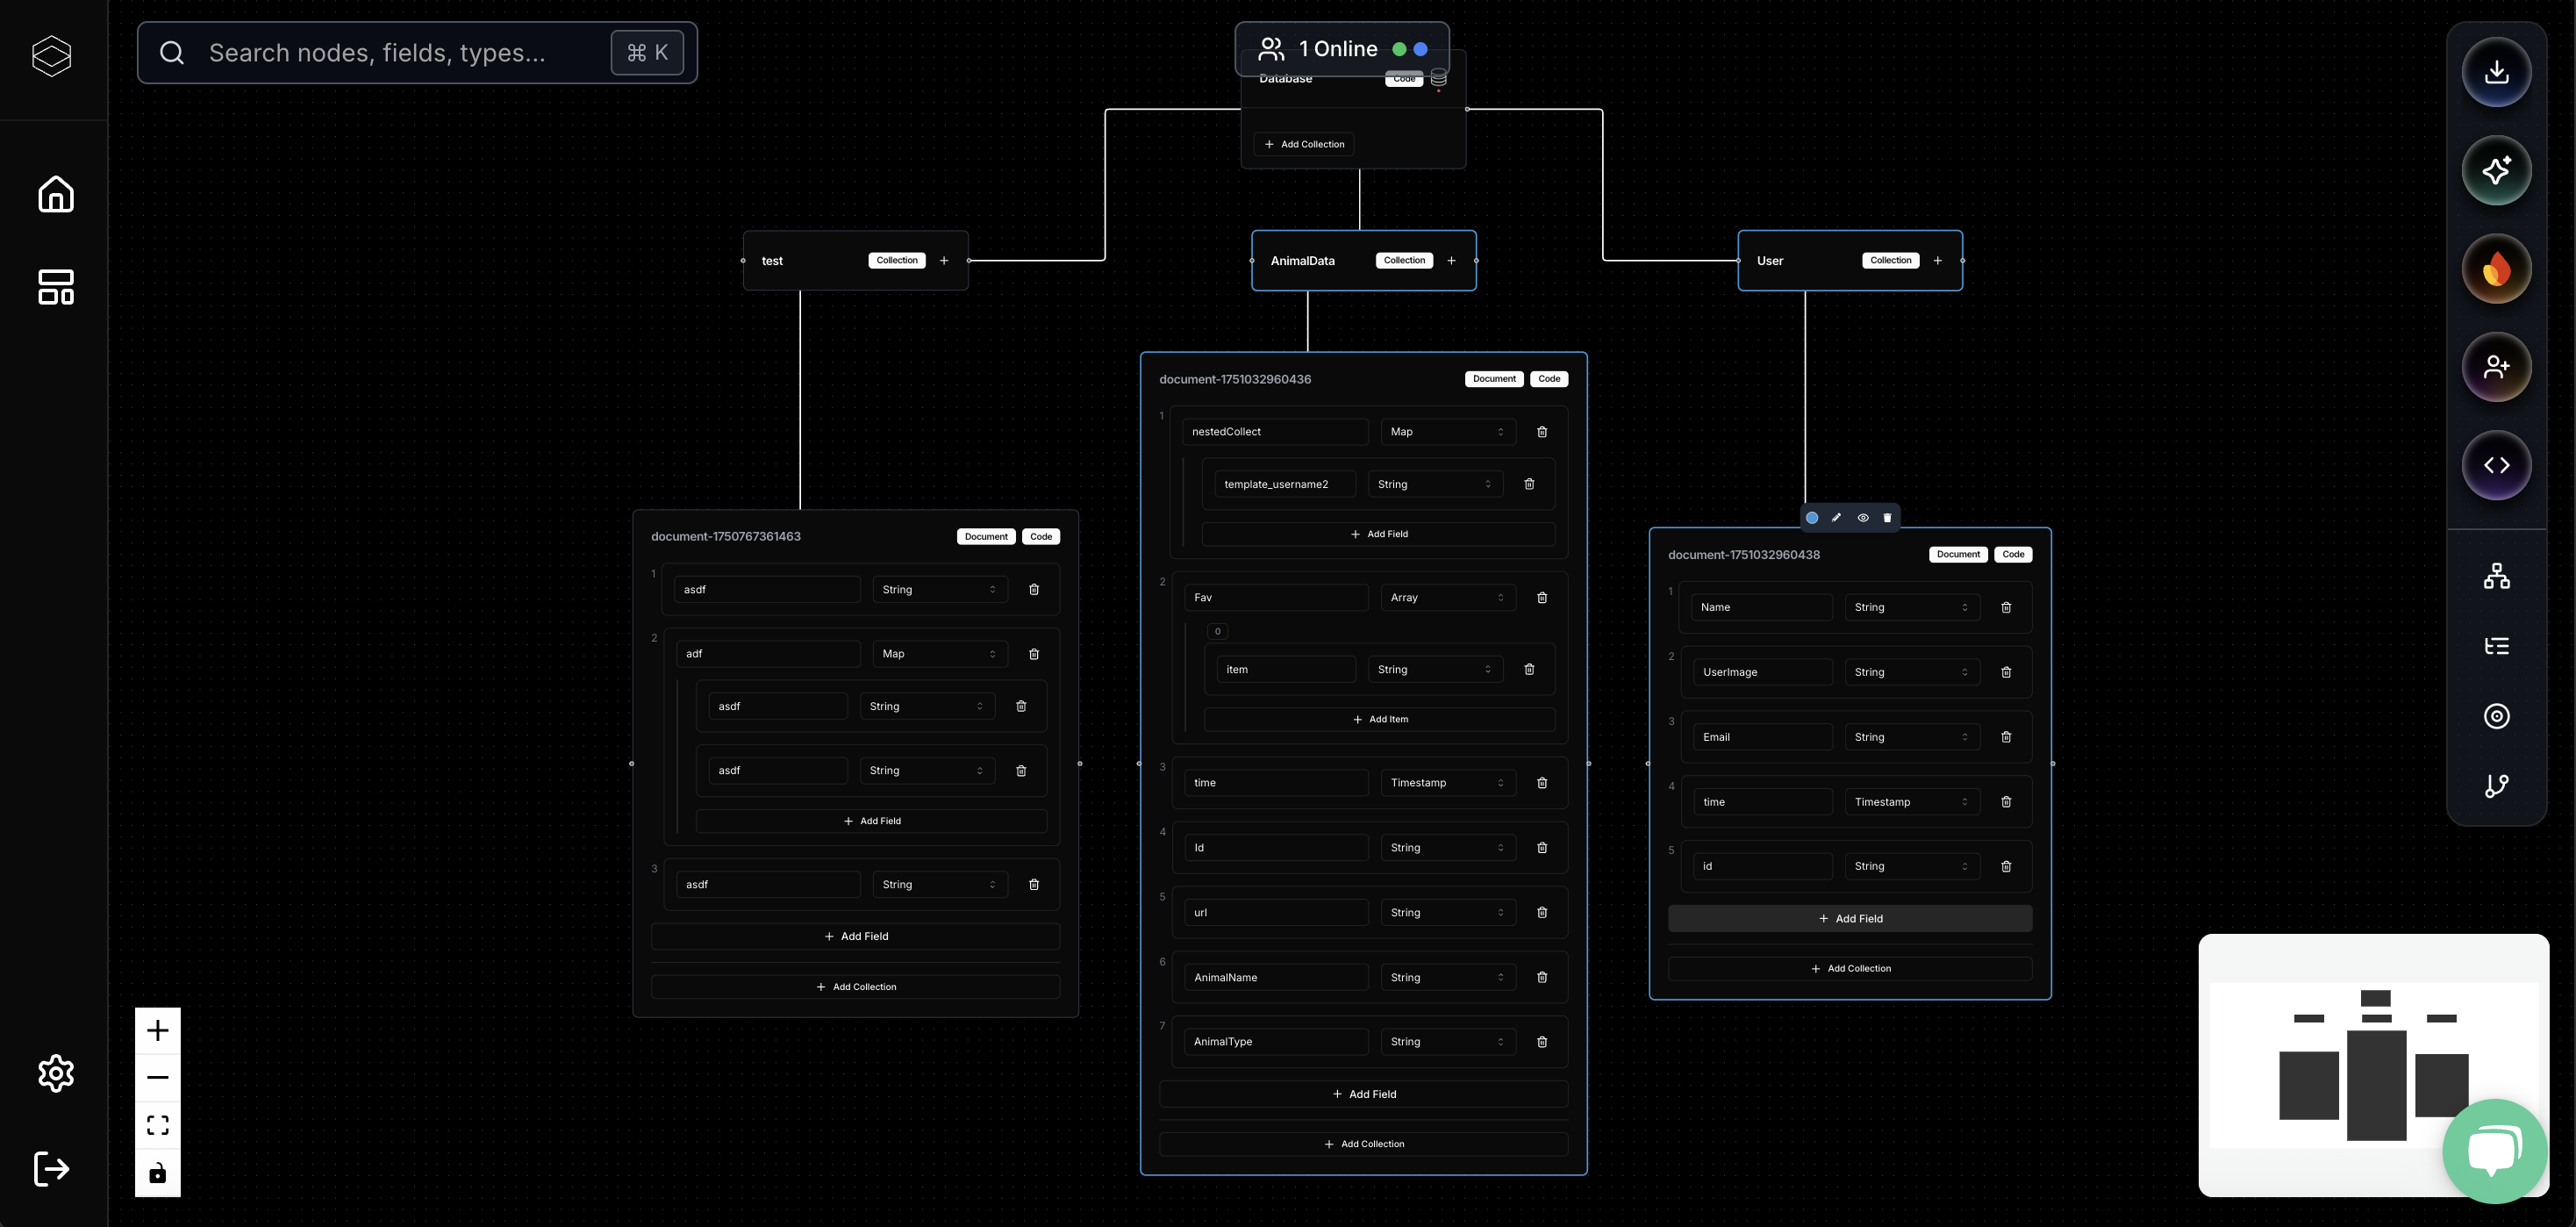Toggle visibility with the eye icon above document-1751032960438
This screenshot has height=1227, width=2576.
pyautogui.click(x=1862, y=517)
